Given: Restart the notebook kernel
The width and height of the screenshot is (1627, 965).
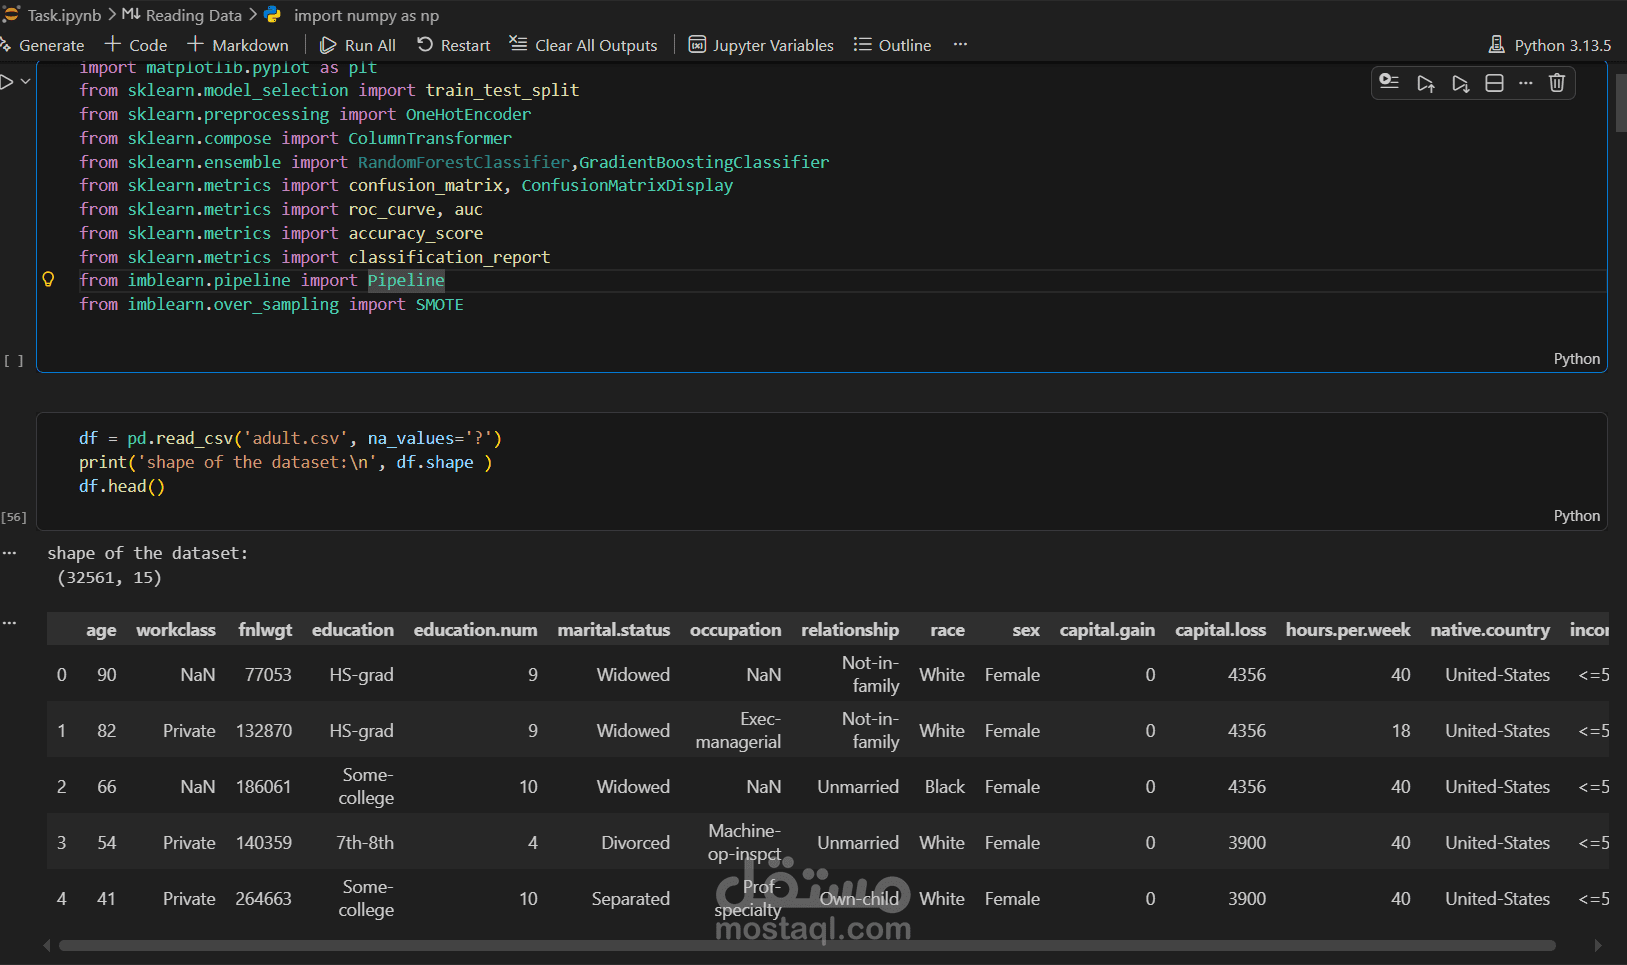Looking at the screenshot, I should pos(454,45).
